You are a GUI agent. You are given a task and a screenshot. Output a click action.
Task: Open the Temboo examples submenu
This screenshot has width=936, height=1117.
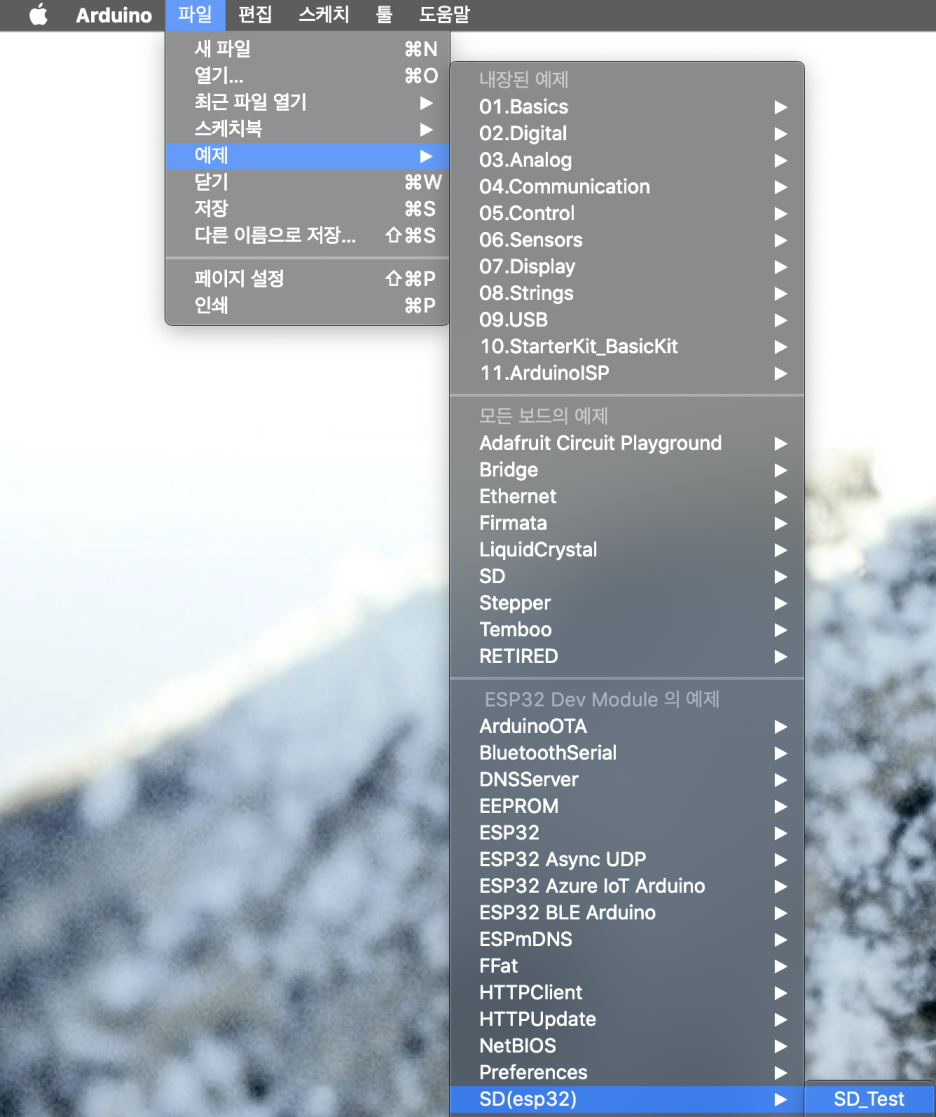(627, 630)
